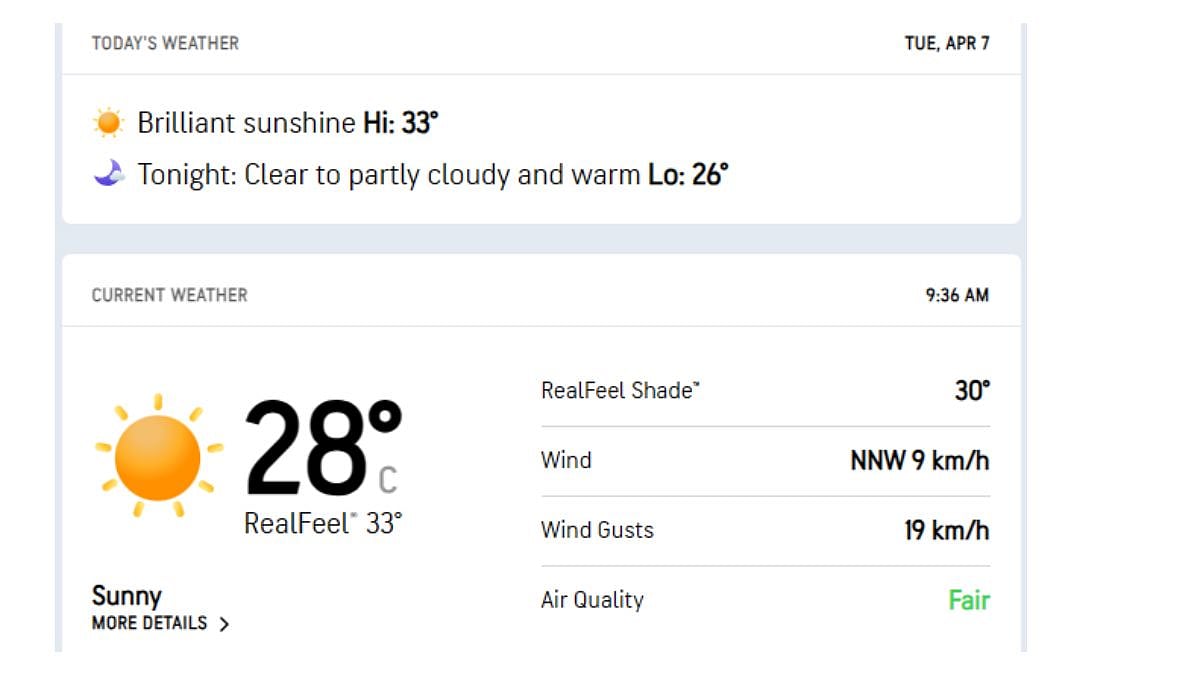
Task: Click the green Fair air quality value
Action: (968, 600)
